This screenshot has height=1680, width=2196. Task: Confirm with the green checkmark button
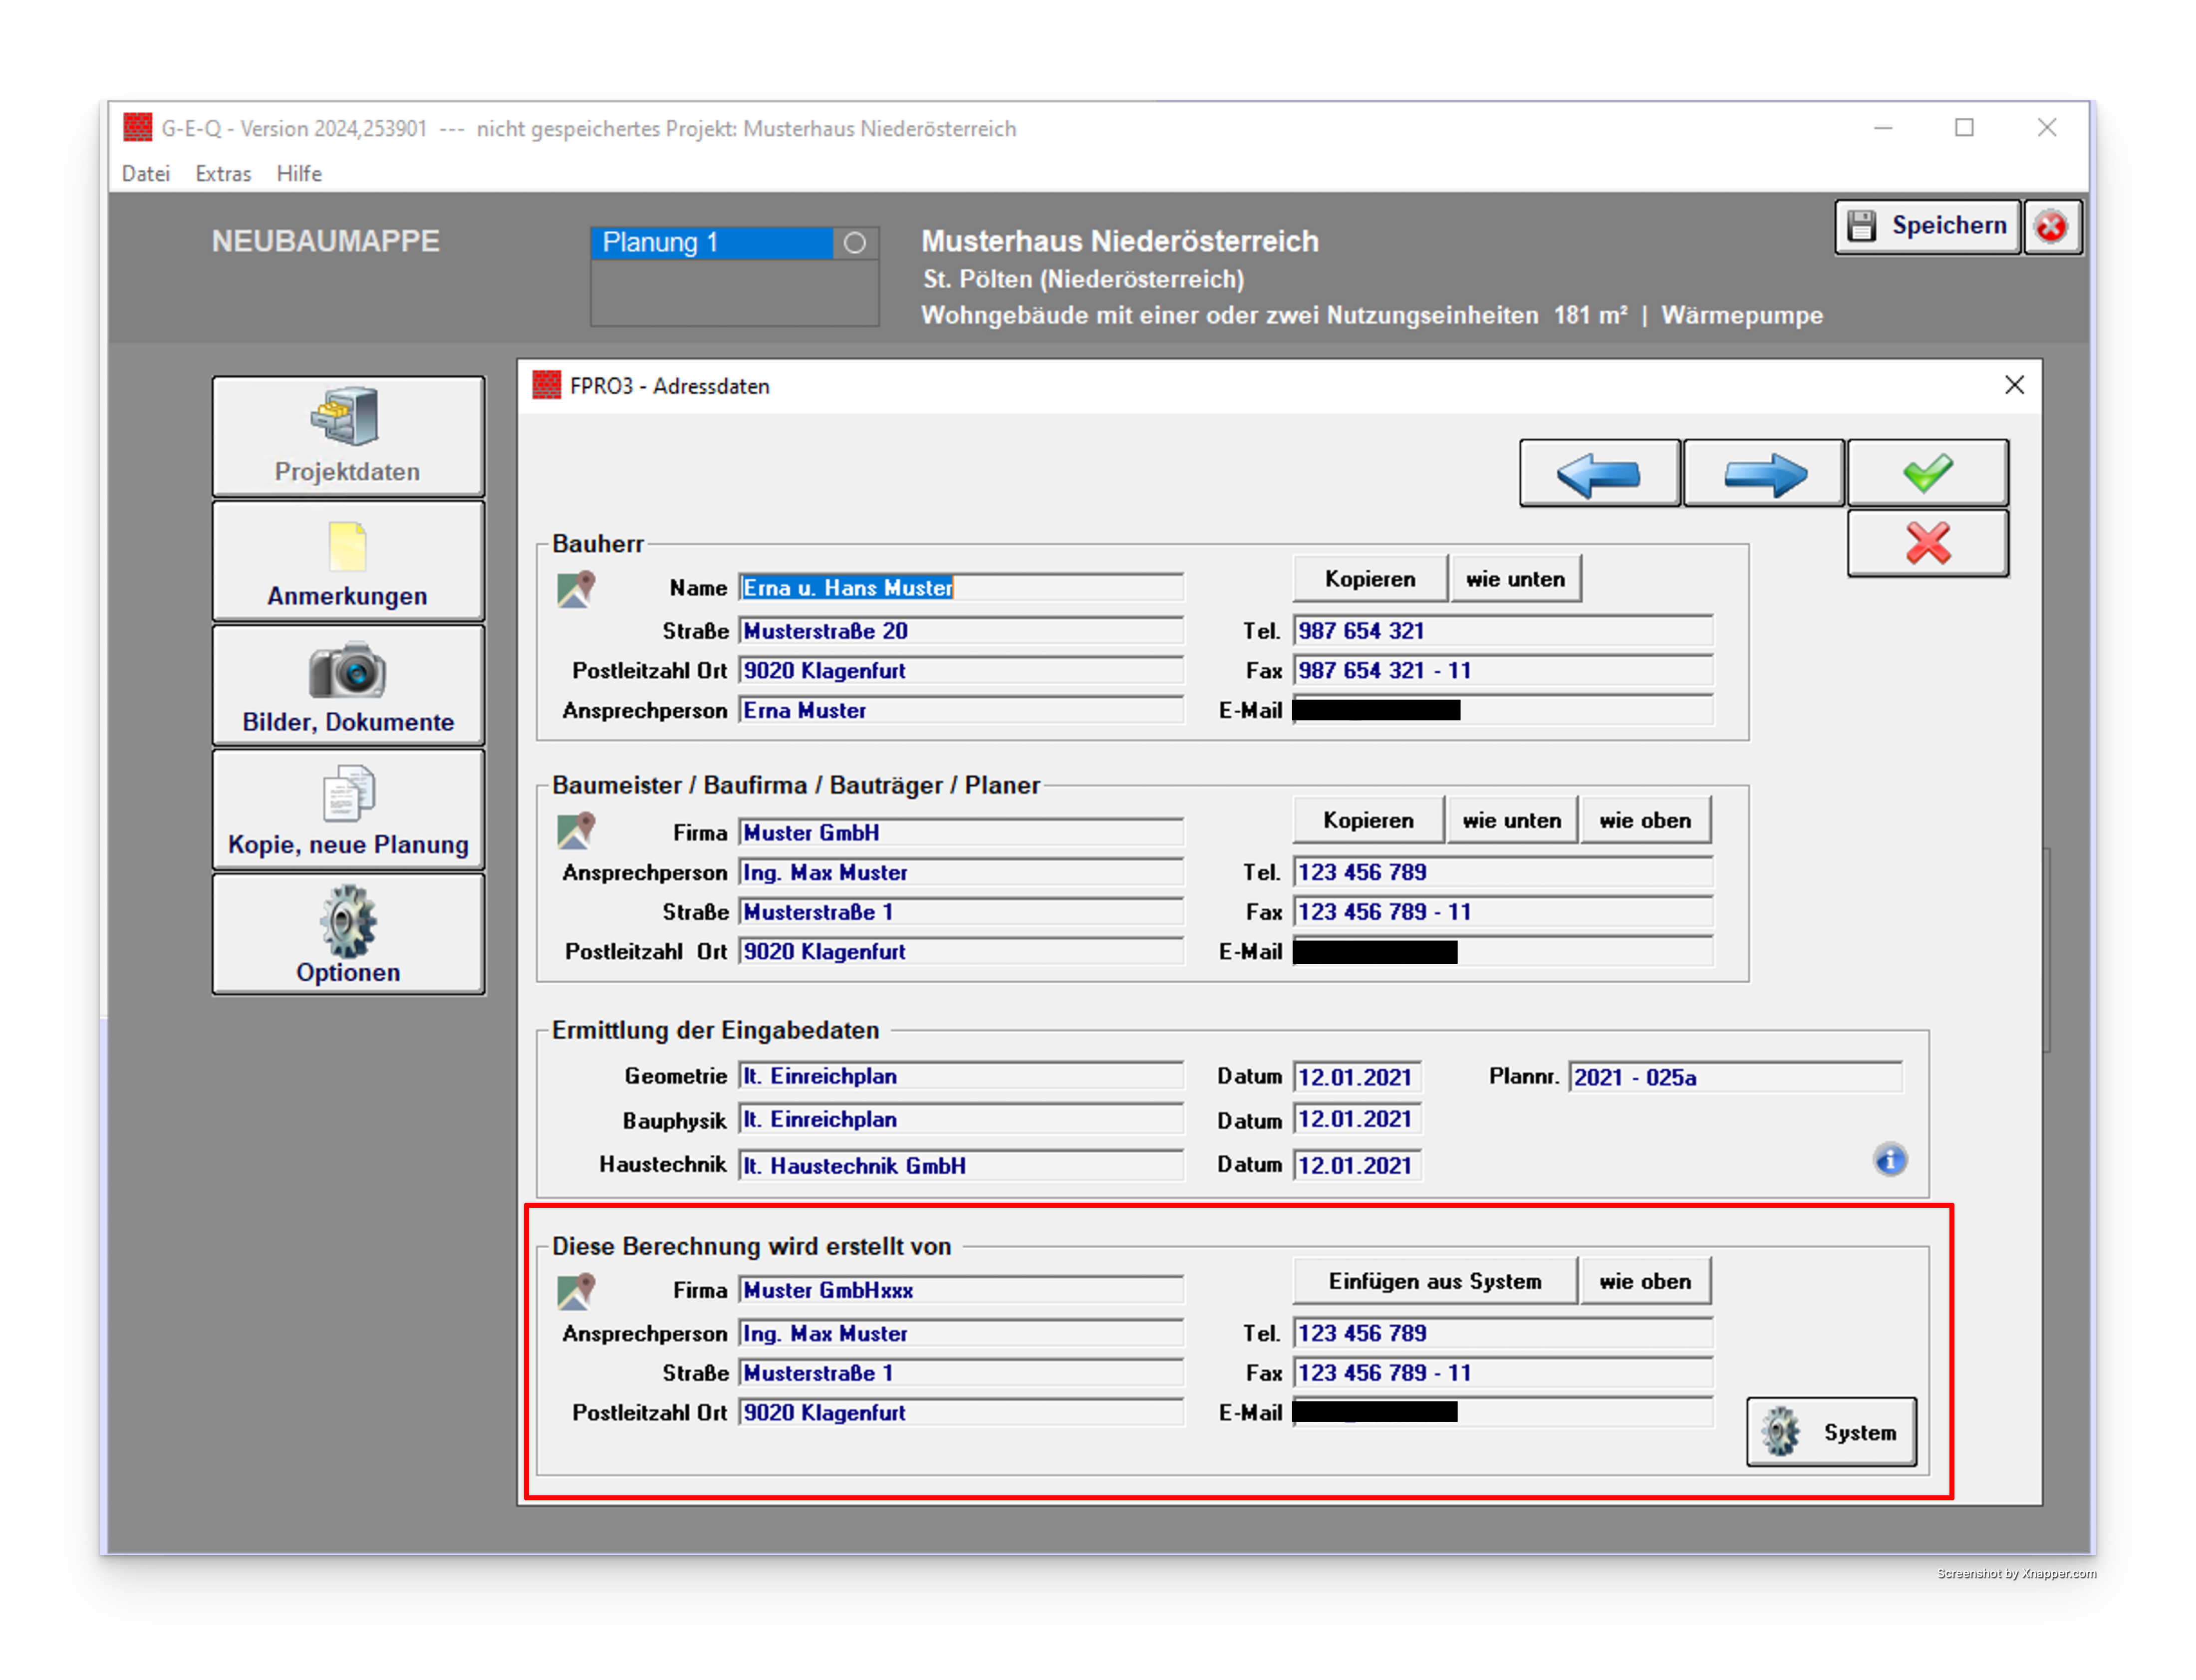click(x=1927, y=473)
